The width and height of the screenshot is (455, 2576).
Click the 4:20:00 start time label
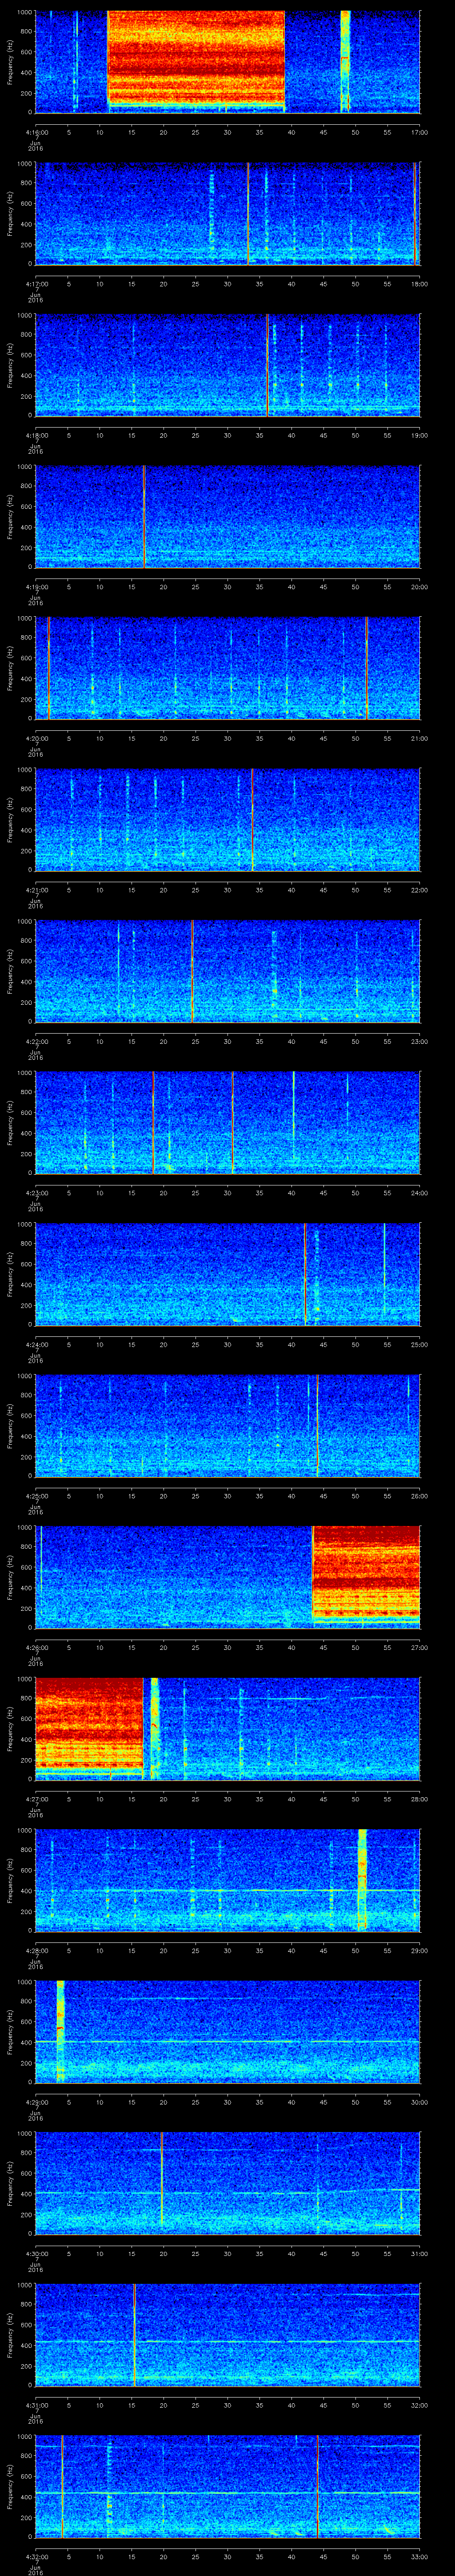[x=36, y=738]
